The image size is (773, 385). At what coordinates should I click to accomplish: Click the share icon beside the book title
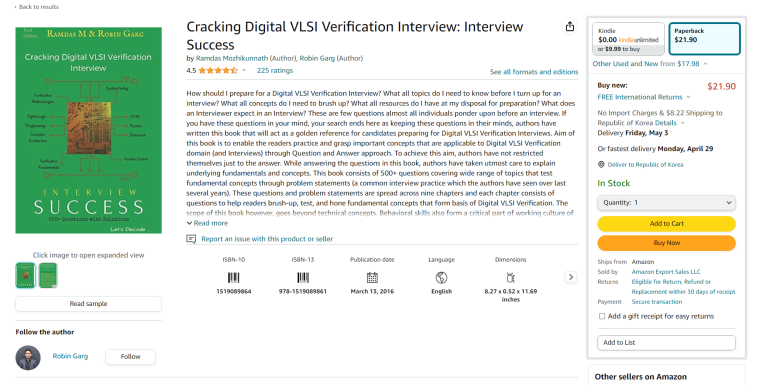[570, 27]
